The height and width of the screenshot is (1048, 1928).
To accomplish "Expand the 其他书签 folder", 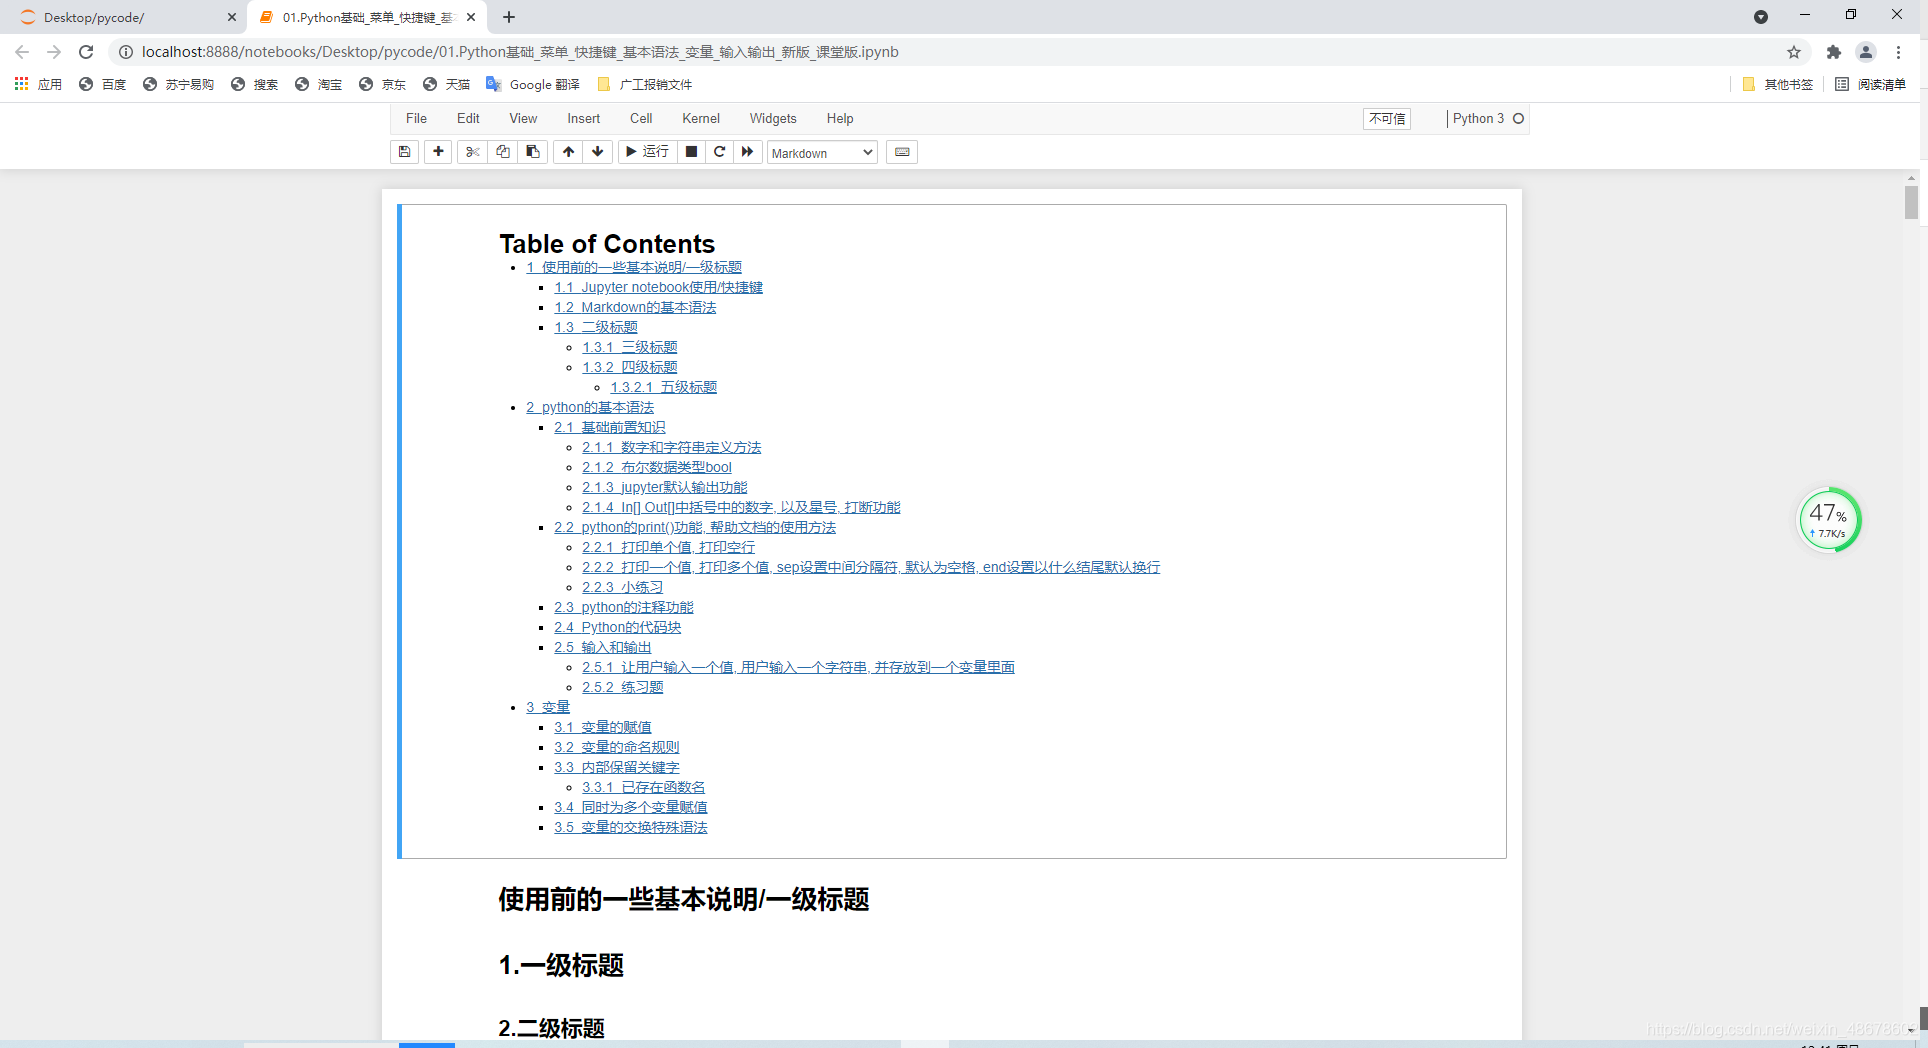I will [x=1778, y=84].
